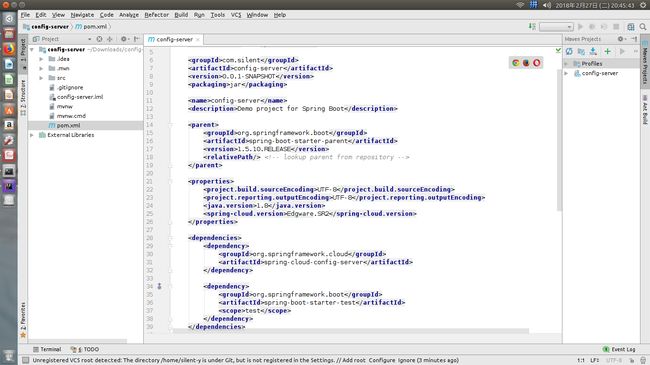Viewport: 650px width, 365px height.
Task: Add Maven project with plus icon
Action: coord(607,51)
